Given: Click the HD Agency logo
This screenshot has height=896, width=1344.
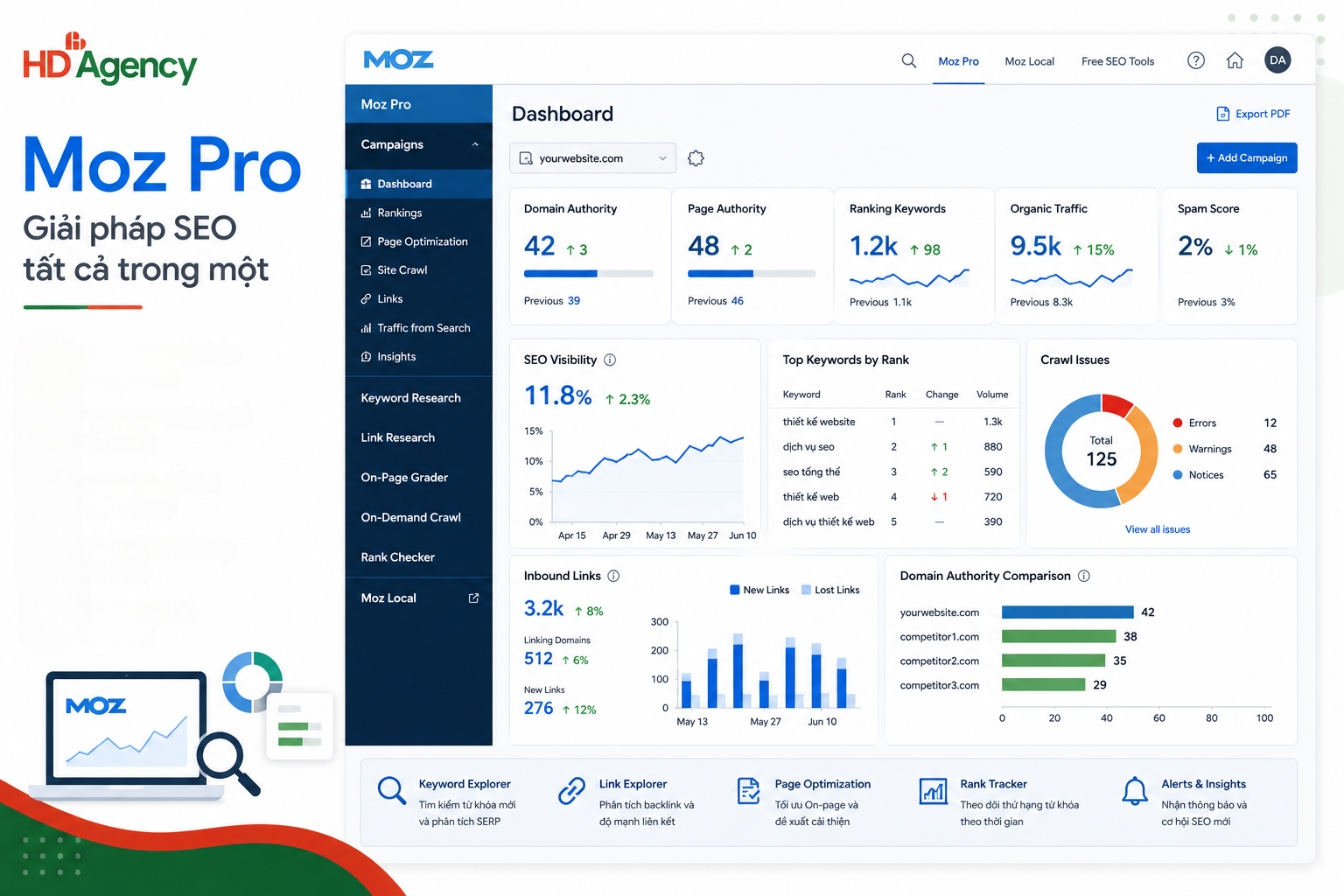Looking at the screenshot, I should [110, 60].
